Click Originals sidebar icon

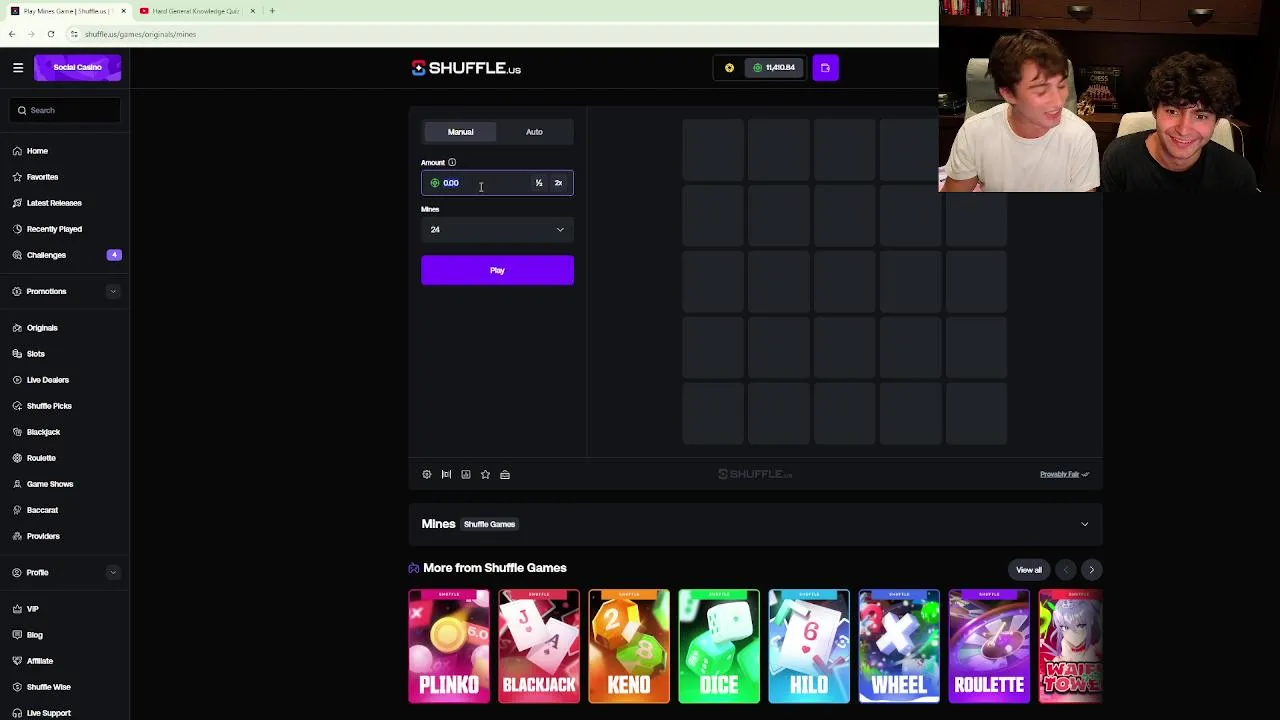point(18,328)
